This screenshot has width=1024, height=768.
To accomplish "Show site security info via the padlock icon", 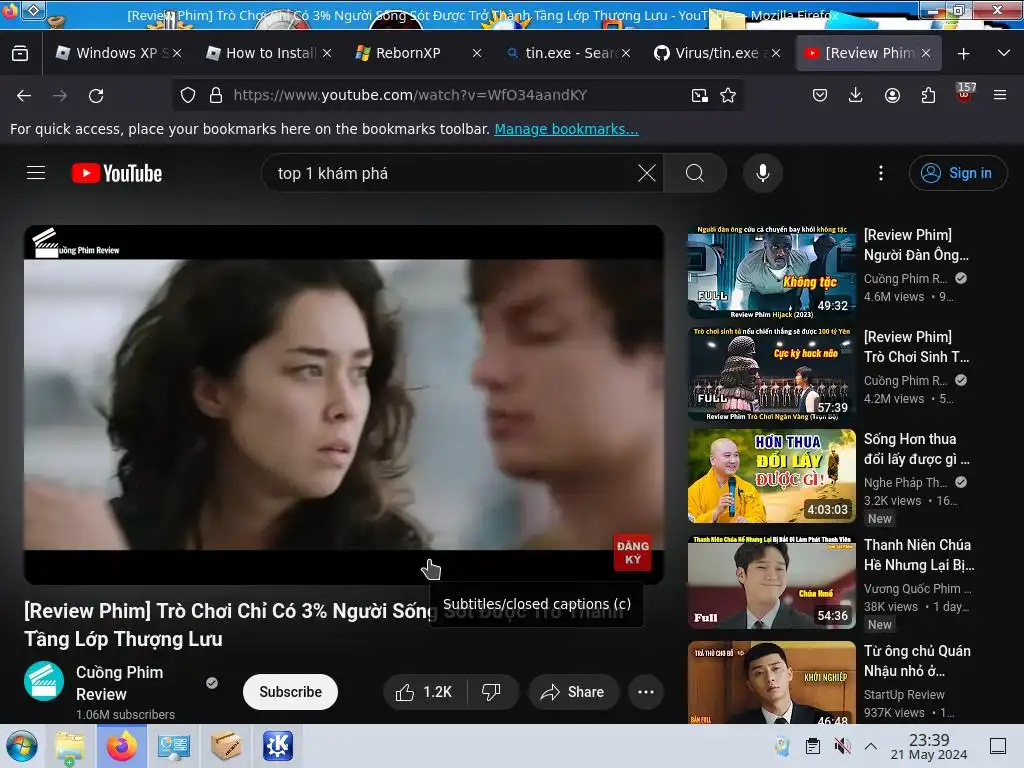I will point(216,95).
